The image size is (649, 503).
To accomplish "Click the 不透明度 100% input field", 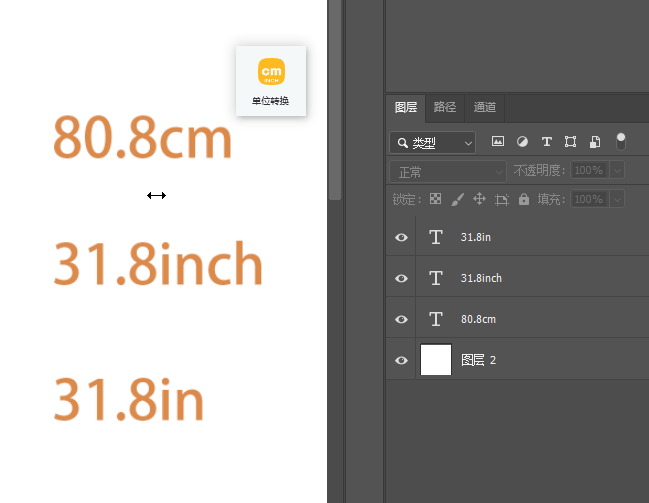I will (589, 170).
